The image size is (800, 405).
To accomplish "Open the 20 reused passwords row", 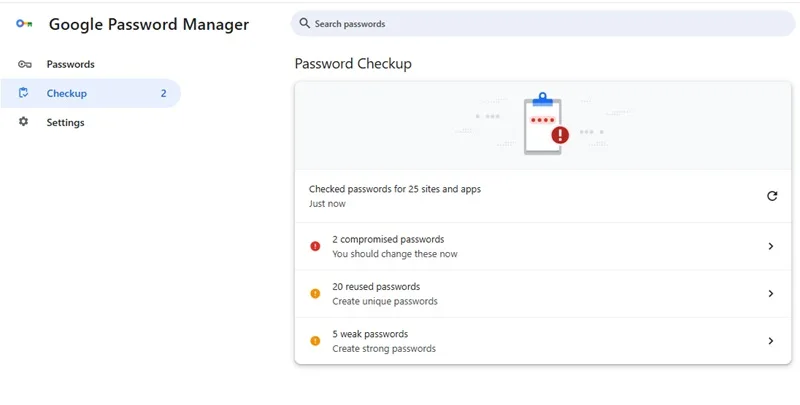I will click(543, 294).
